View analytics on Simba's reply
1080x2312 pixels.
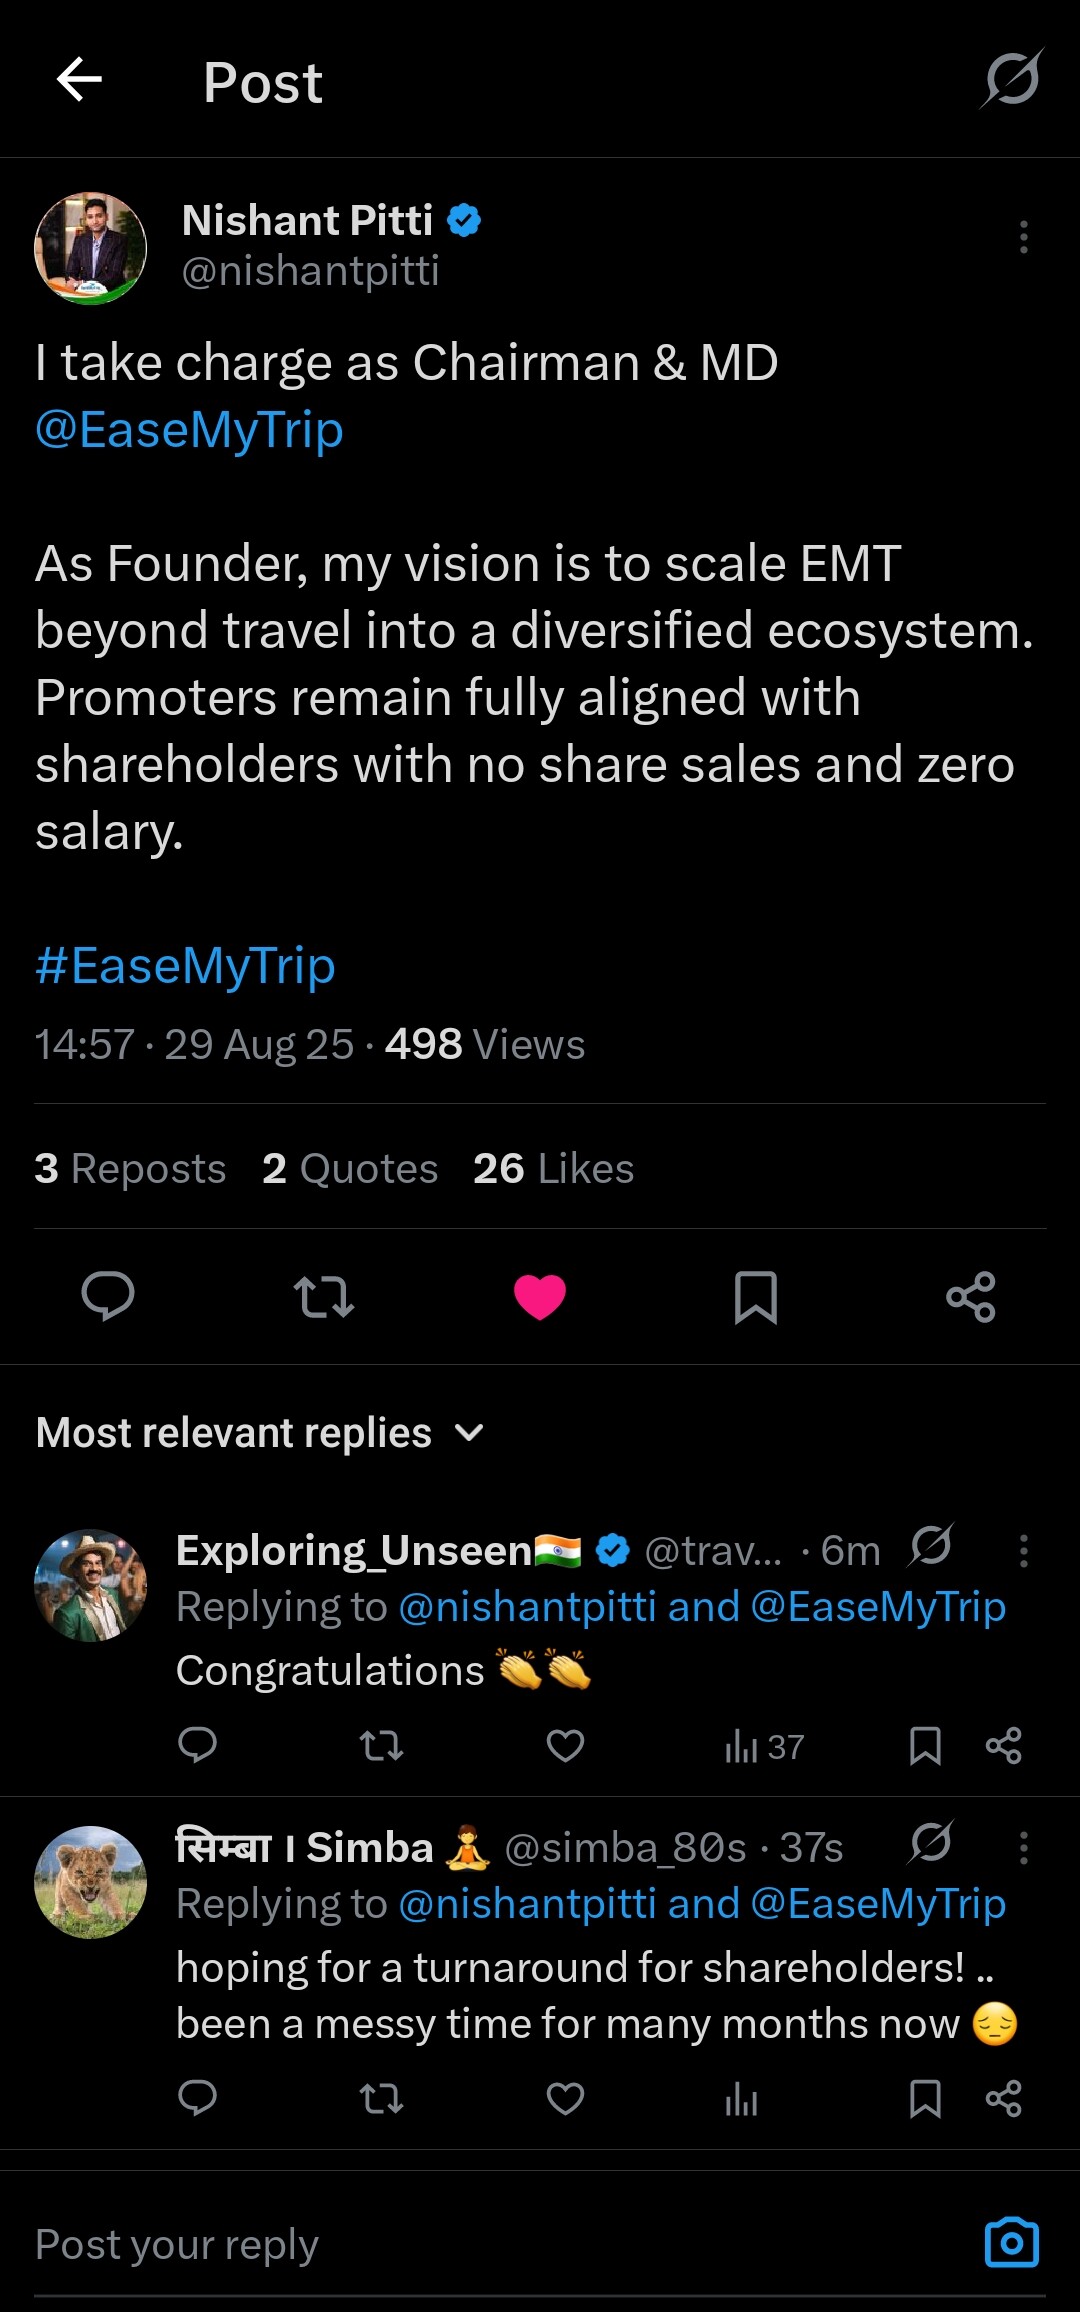pyautogui.click(x=741, y=2099)
